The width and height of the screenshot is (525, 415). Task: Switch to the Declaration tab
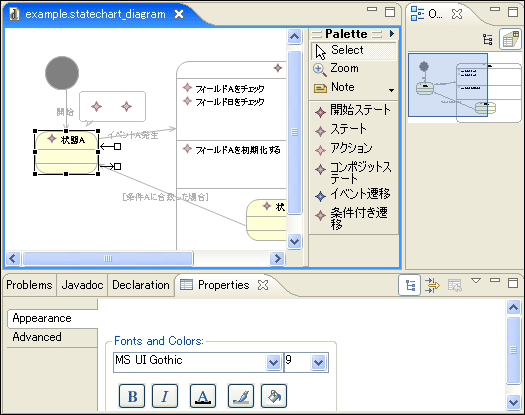141,285
